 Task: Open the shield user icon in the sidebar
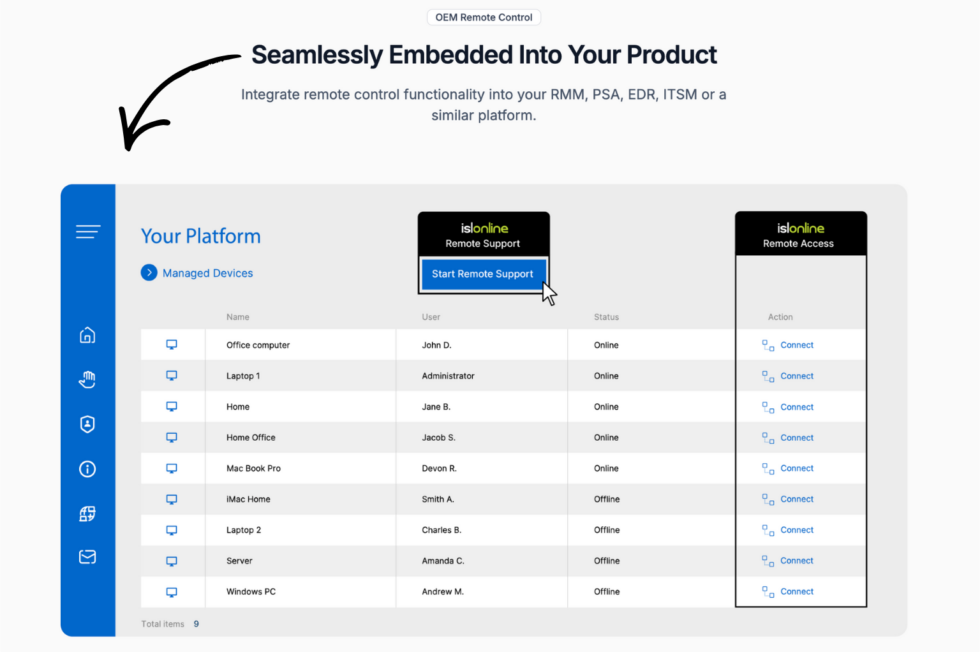[x=87, y=424]
